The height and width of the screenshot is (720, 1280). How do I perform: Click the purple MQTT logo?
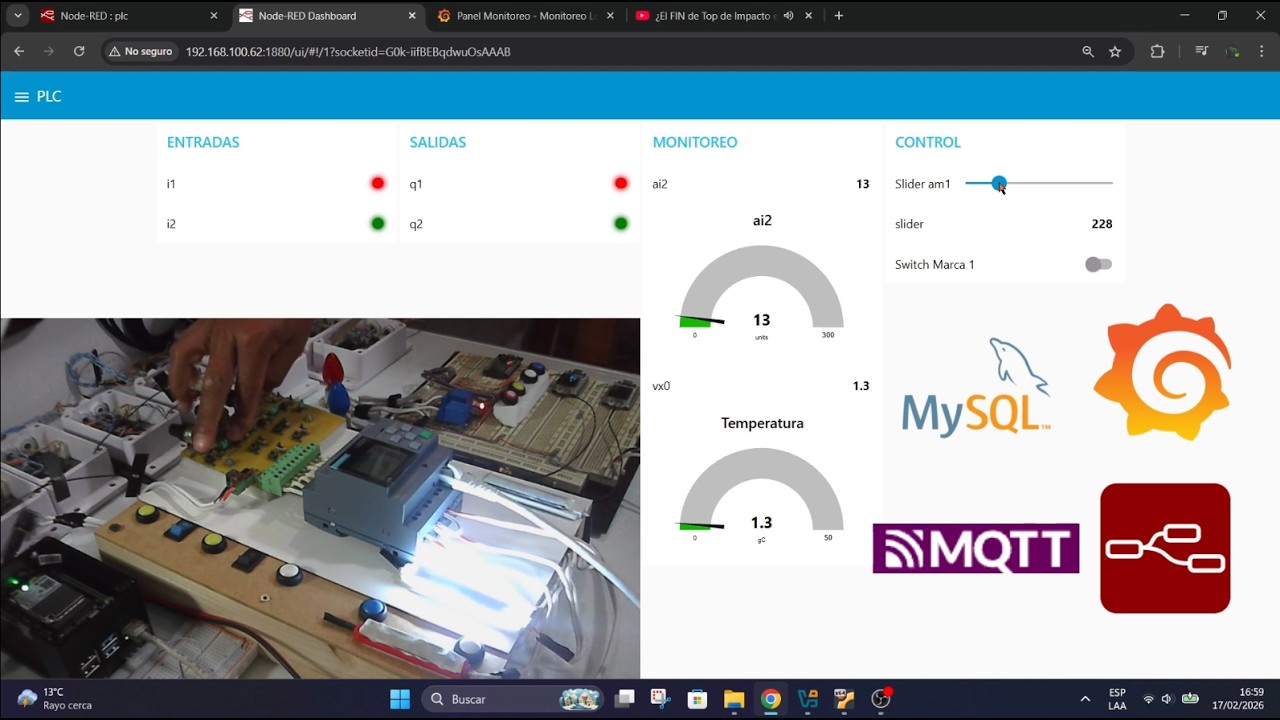click(x=976, y=548)
